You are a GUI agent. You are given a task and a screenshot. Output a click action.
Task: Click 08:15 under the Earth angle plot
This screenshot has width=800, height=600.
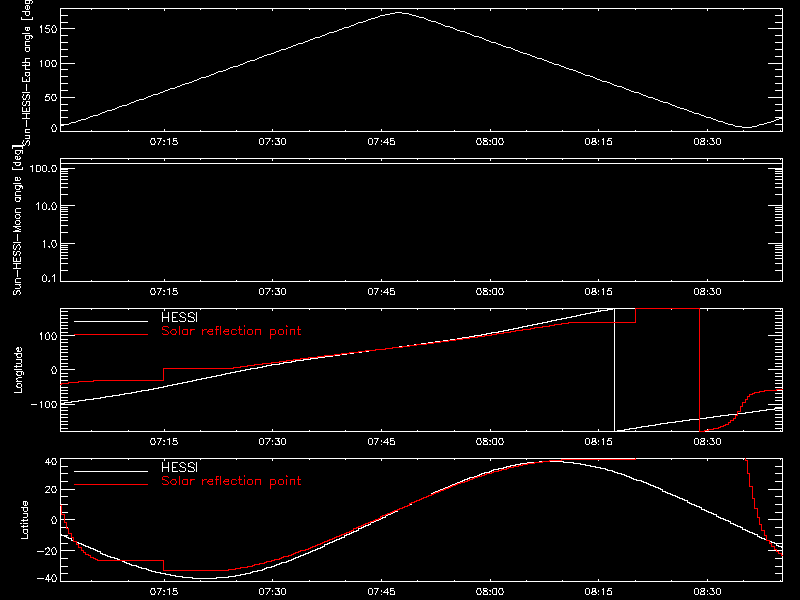598,142
